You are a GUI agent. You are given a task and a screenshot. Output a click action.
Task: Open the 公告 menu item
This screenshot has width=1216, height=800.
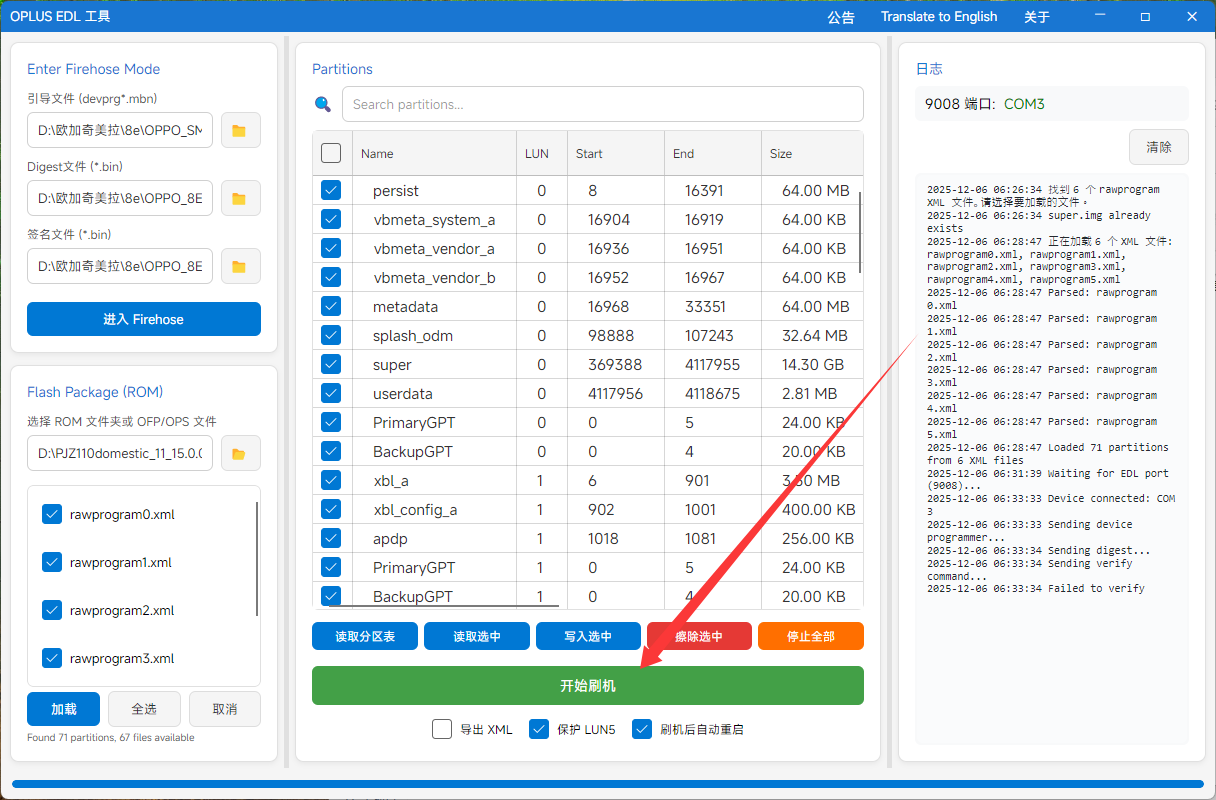[x=841, y=17]
